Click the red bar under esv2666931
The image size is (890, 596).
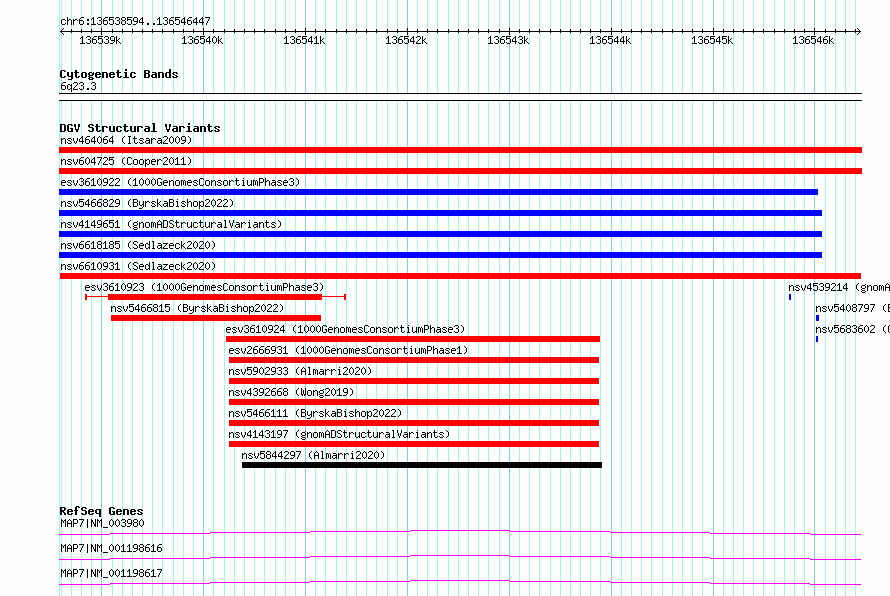(414, 360)
